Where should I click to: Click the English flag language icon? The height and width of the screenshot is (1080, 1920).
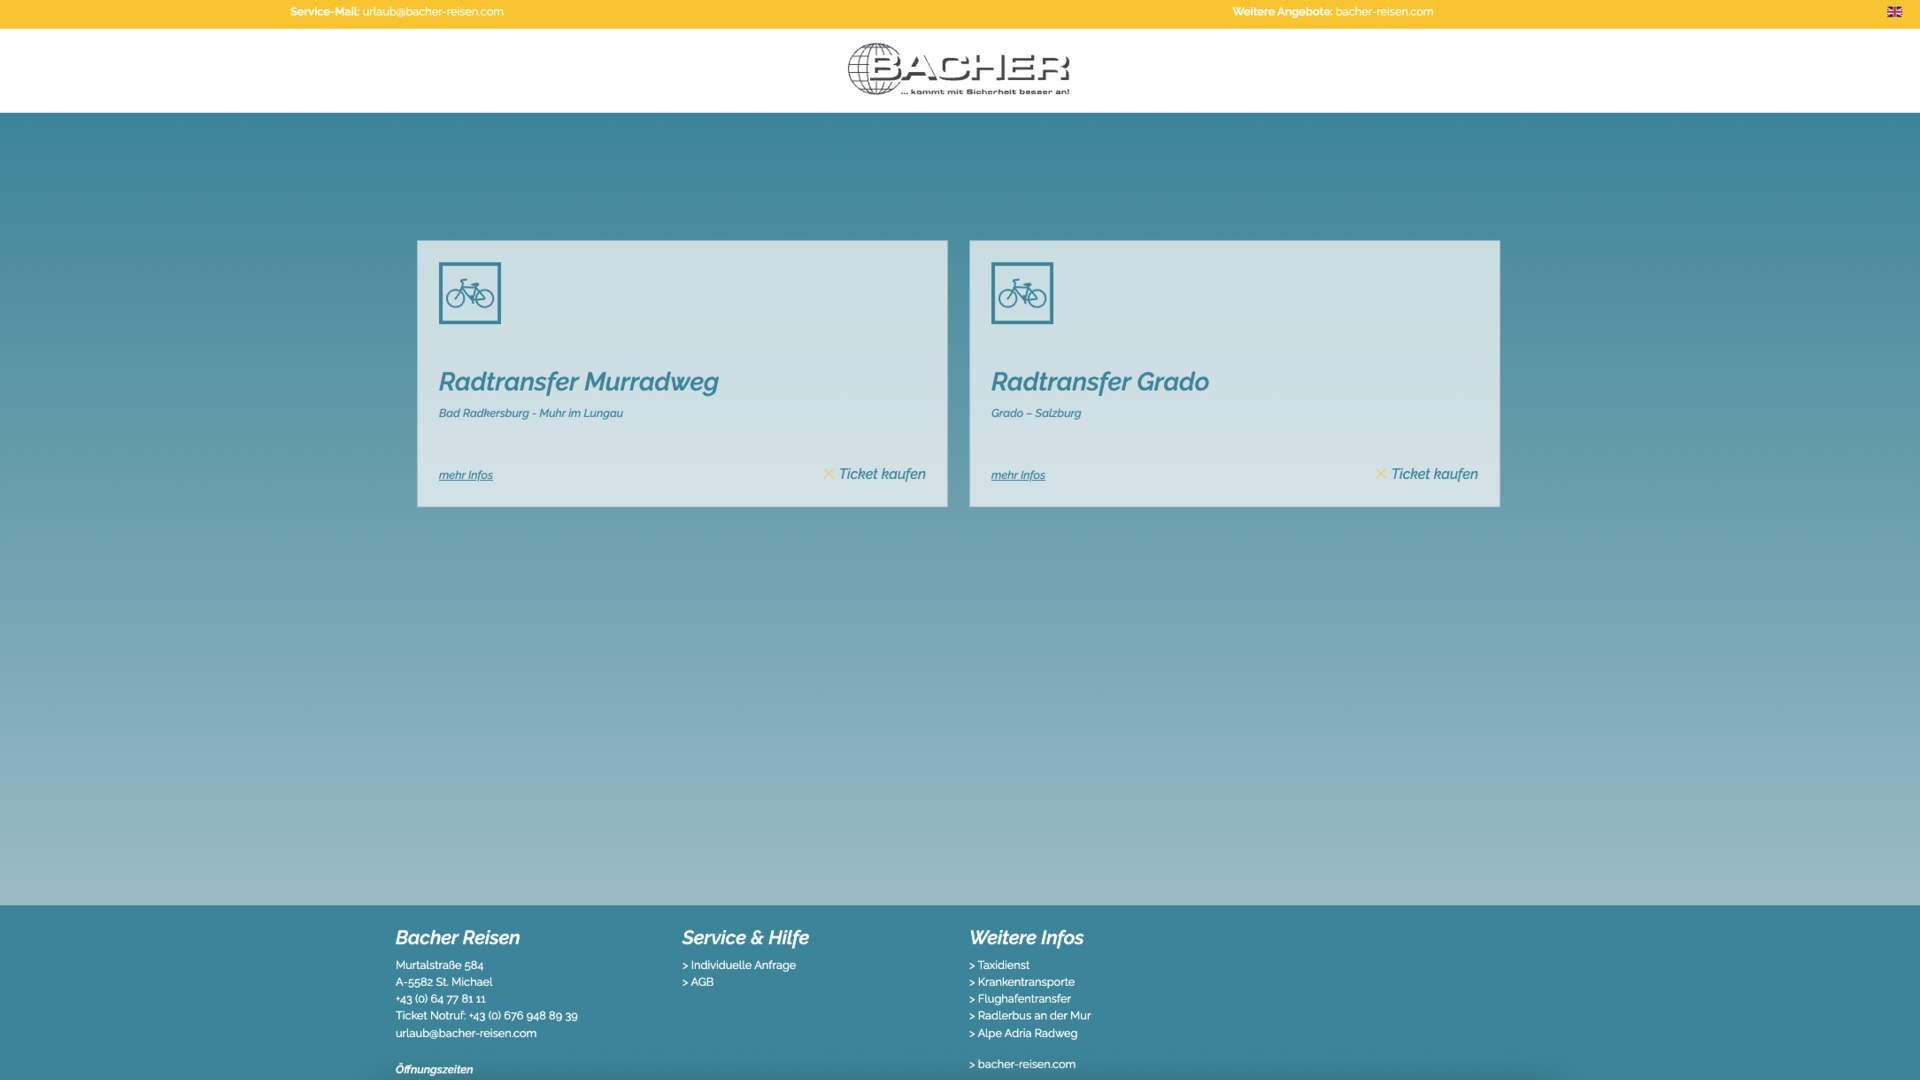(1894, 12)
